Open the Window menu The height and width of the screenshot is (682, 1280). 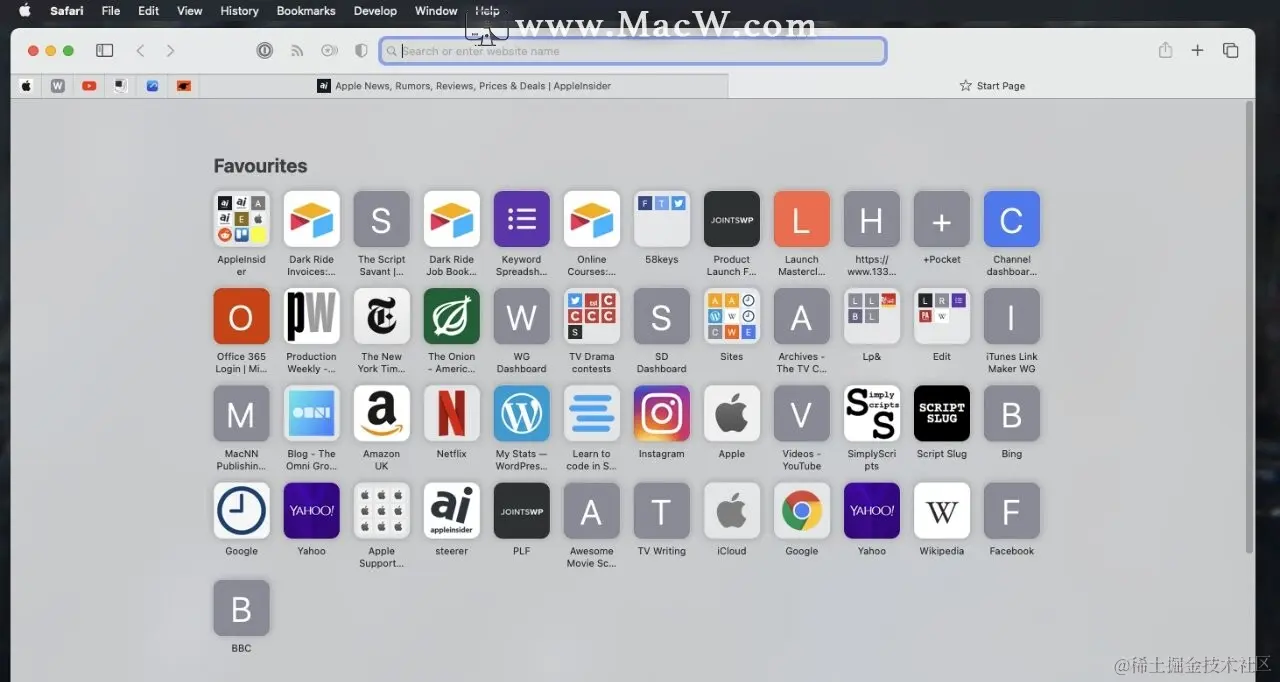tap(436, 11)
